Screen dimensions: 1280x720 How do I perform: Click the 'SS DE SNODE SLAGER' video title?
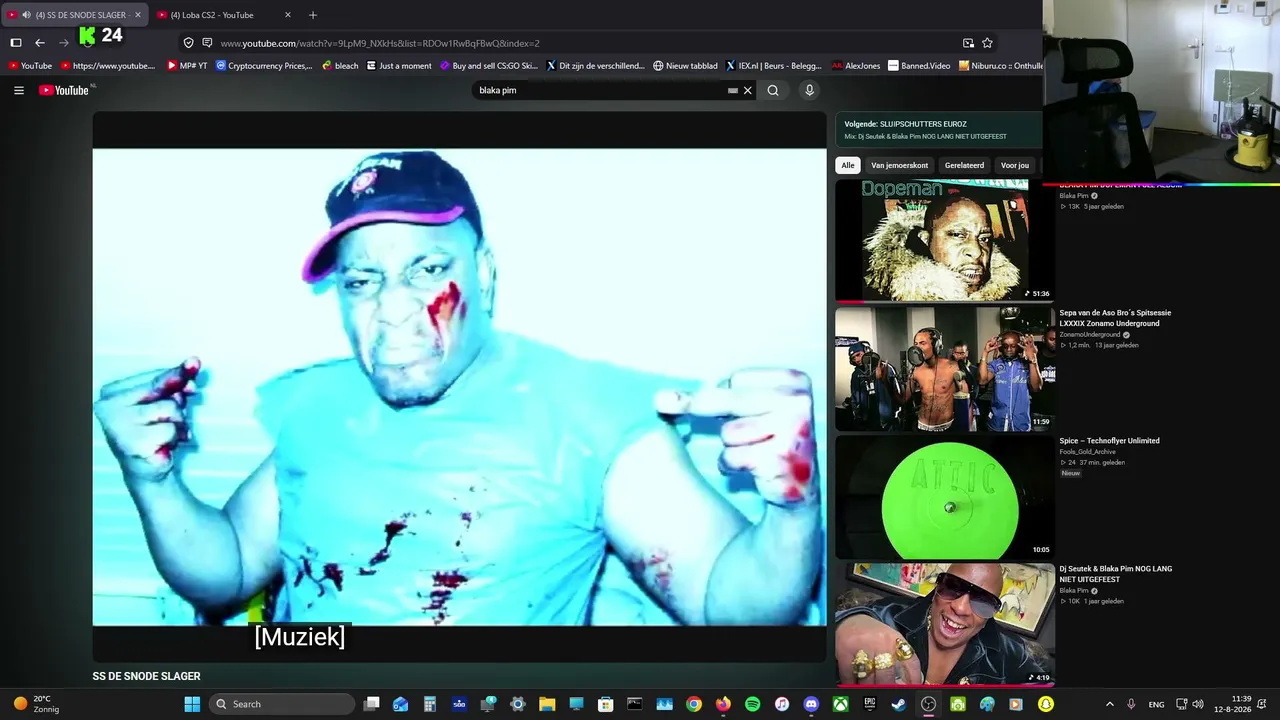pyautogui.click(x=146, y=676)
